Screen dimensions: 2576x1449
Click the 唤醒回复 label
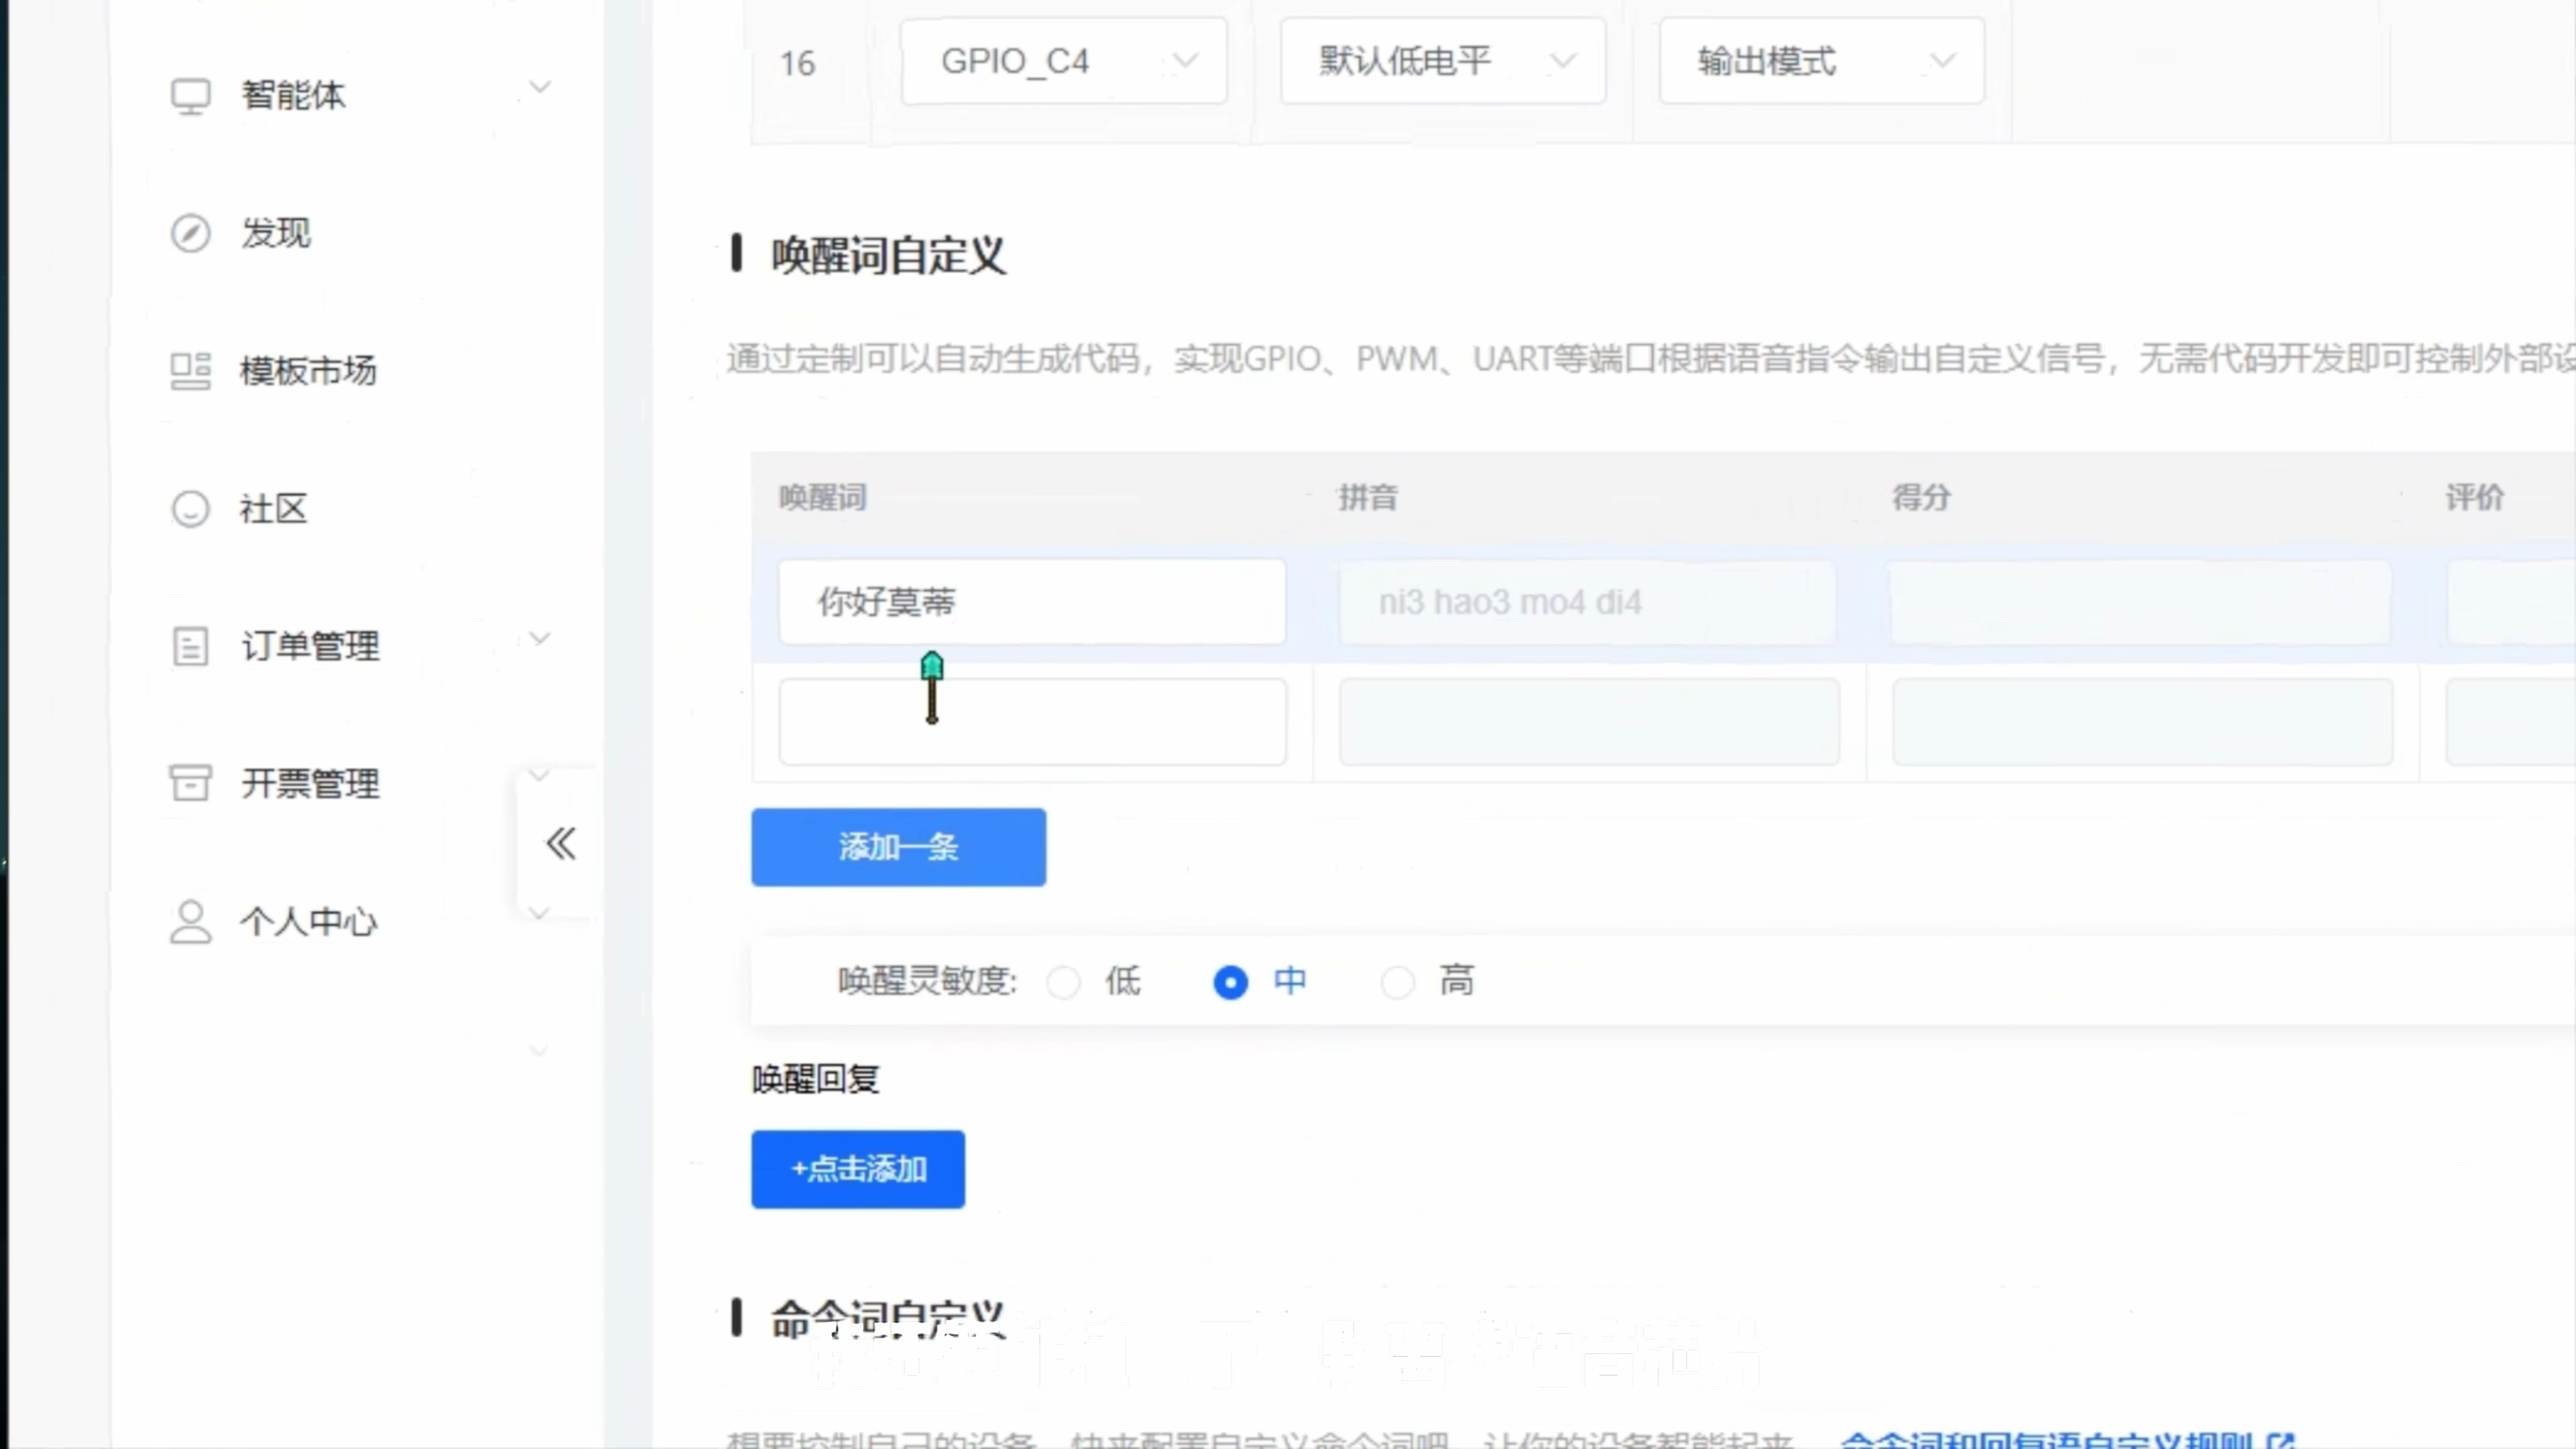pos(815,1079)
